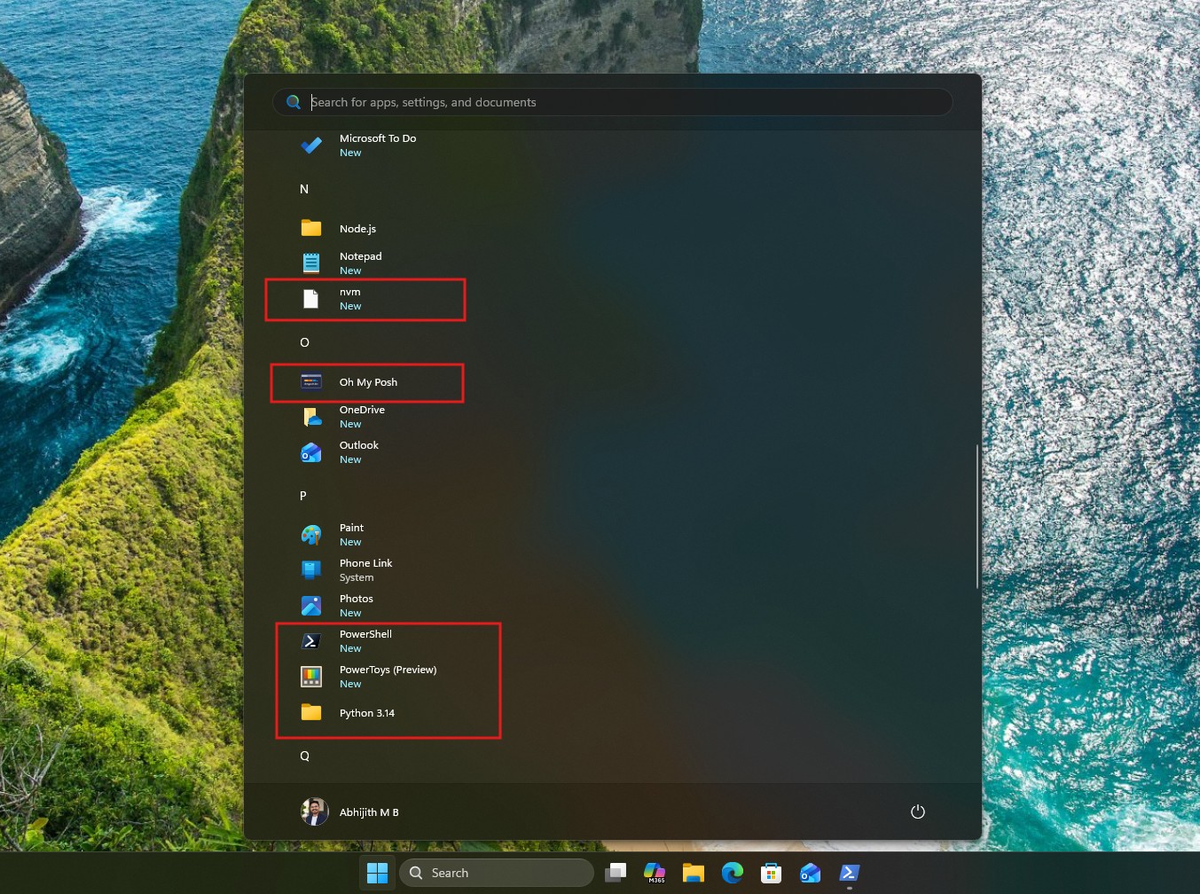Select the Node.js label
This screenshot has width=1200, height=894.
point(357,229)
